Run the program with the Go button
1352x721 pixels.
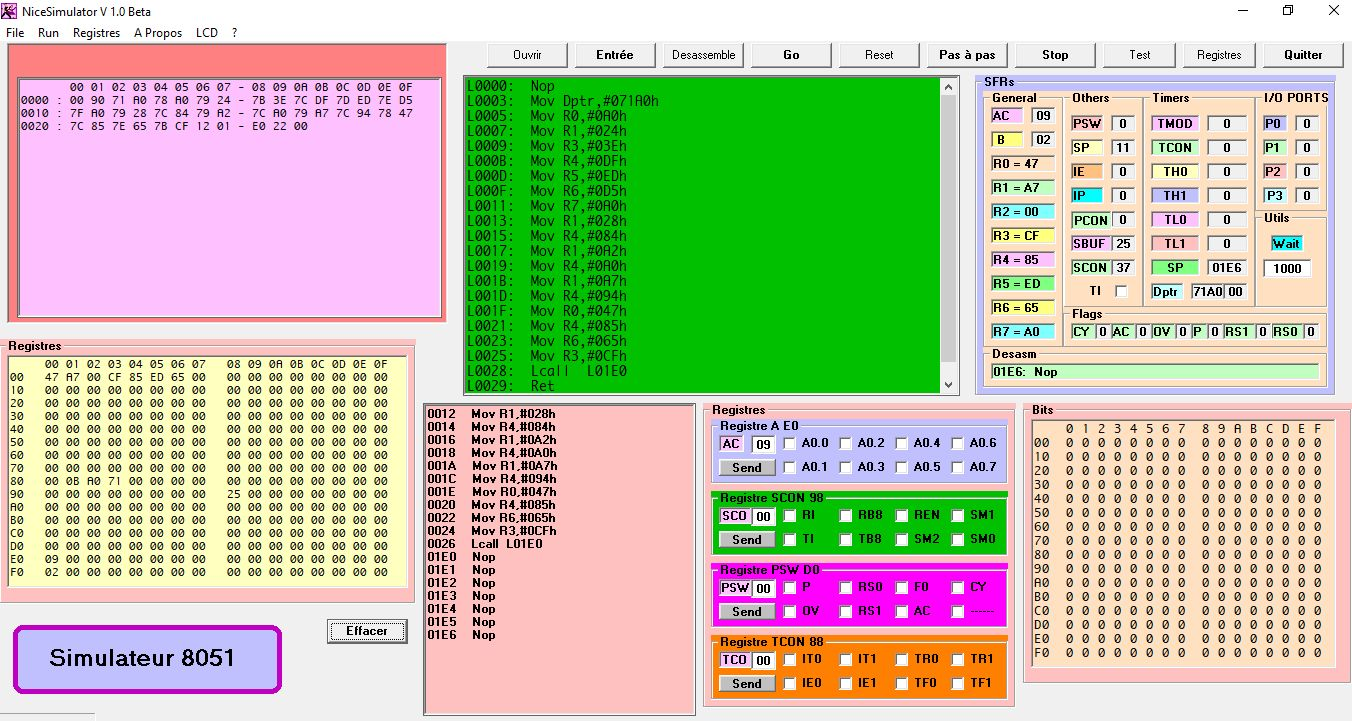(x=791, y=55)
